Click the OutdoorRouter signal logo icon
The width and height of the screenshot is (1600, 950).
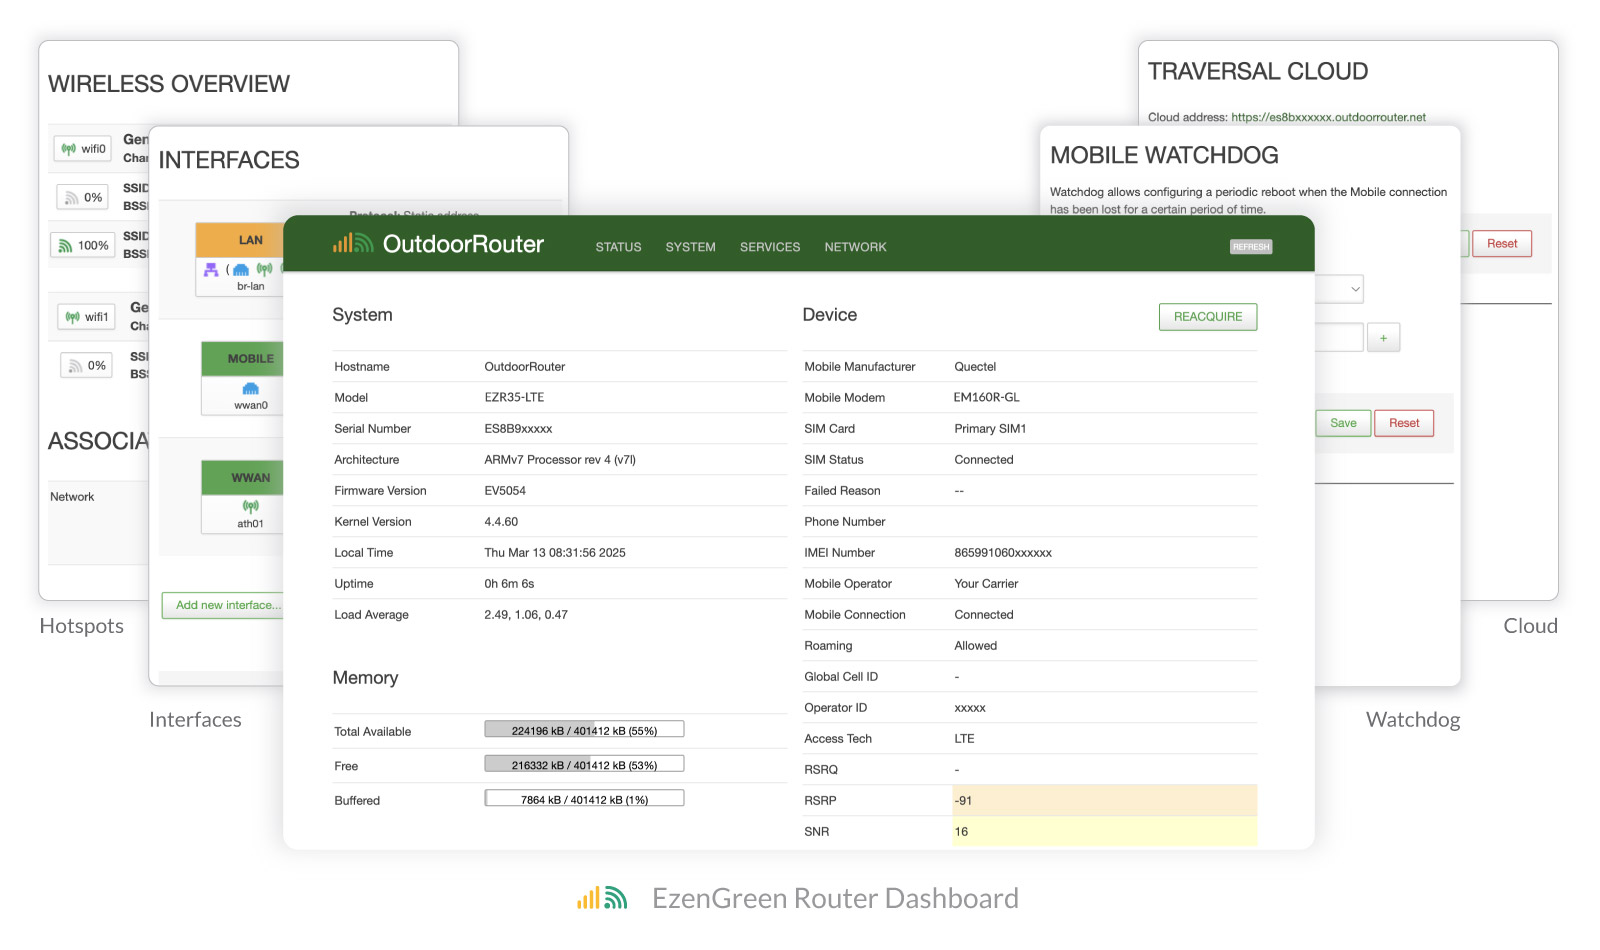353,244
